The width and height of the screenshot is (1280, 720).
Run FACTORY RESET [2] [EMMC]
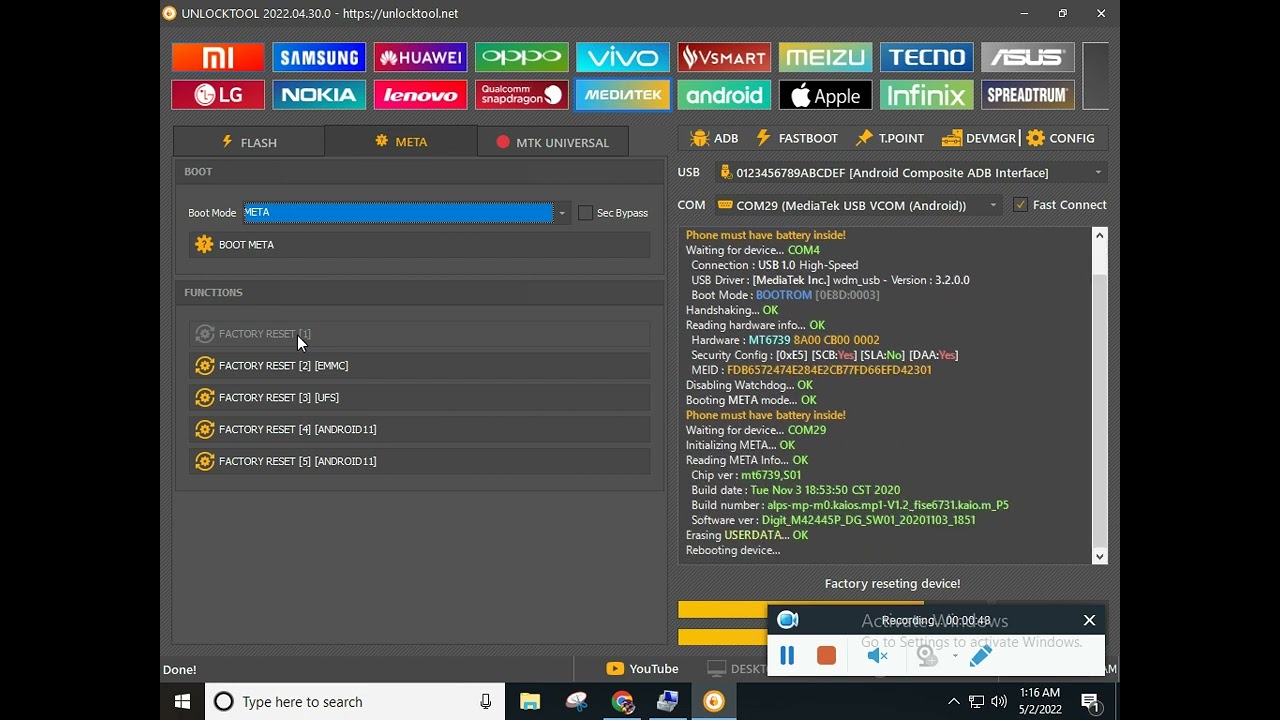pos(419,366)
